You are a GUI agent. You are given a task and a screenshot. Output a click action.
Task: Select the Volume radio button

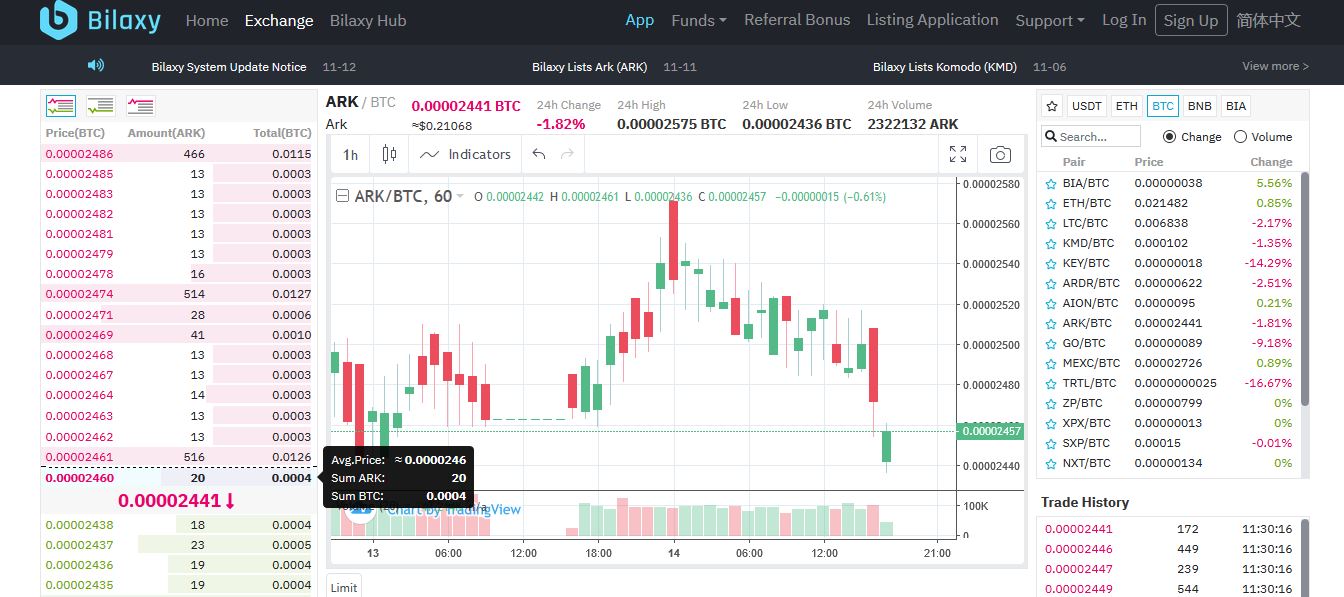click(1240, 137)
